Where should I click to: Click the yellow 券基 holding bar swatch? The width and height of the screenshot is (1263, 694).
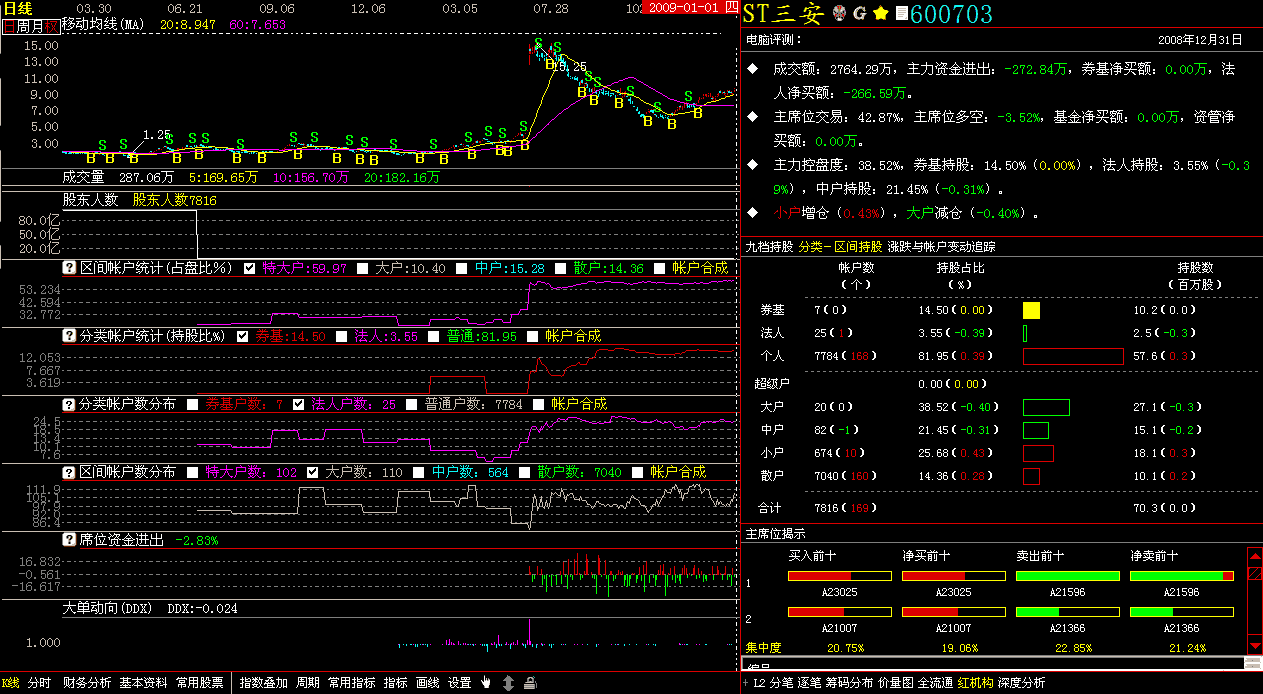click(x=1031, y=311)
